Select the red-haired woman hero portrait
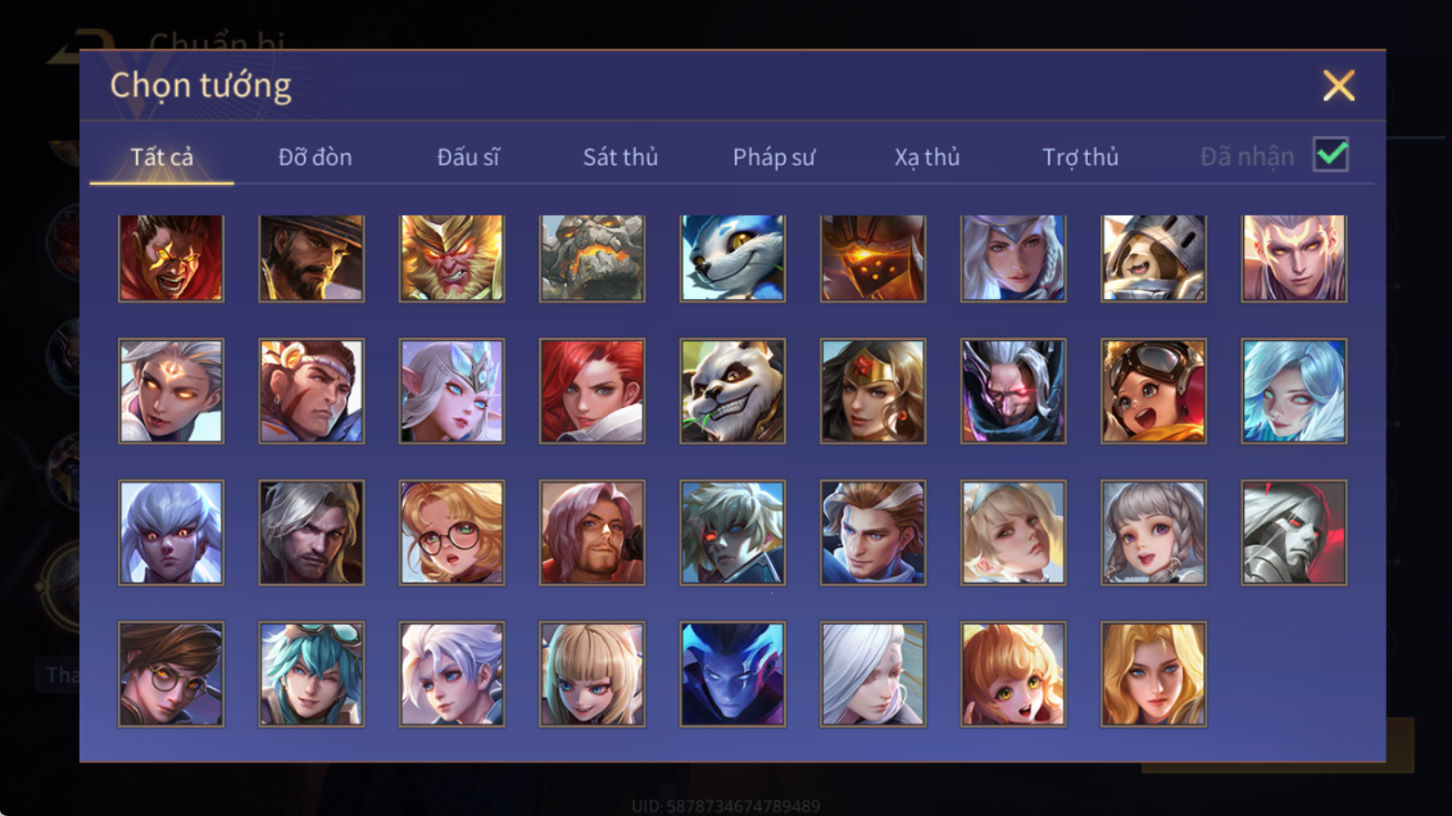This screenshot has height=816, width=1452. (x=592, y=391)
